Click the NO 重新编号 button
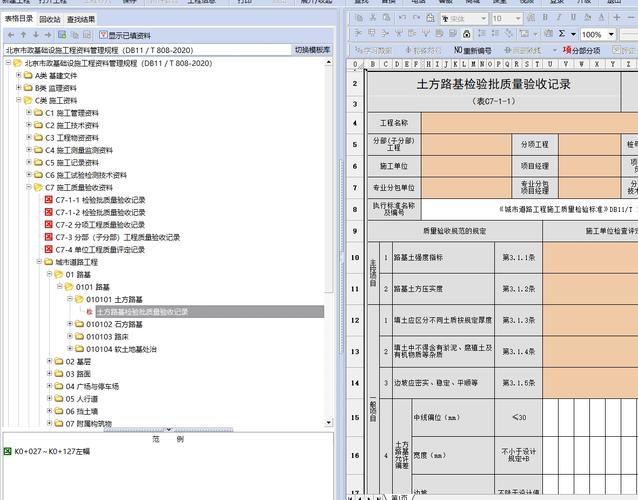Image resolution: width=638 pixels, height=500 pixels. click(x=472, y=50)
